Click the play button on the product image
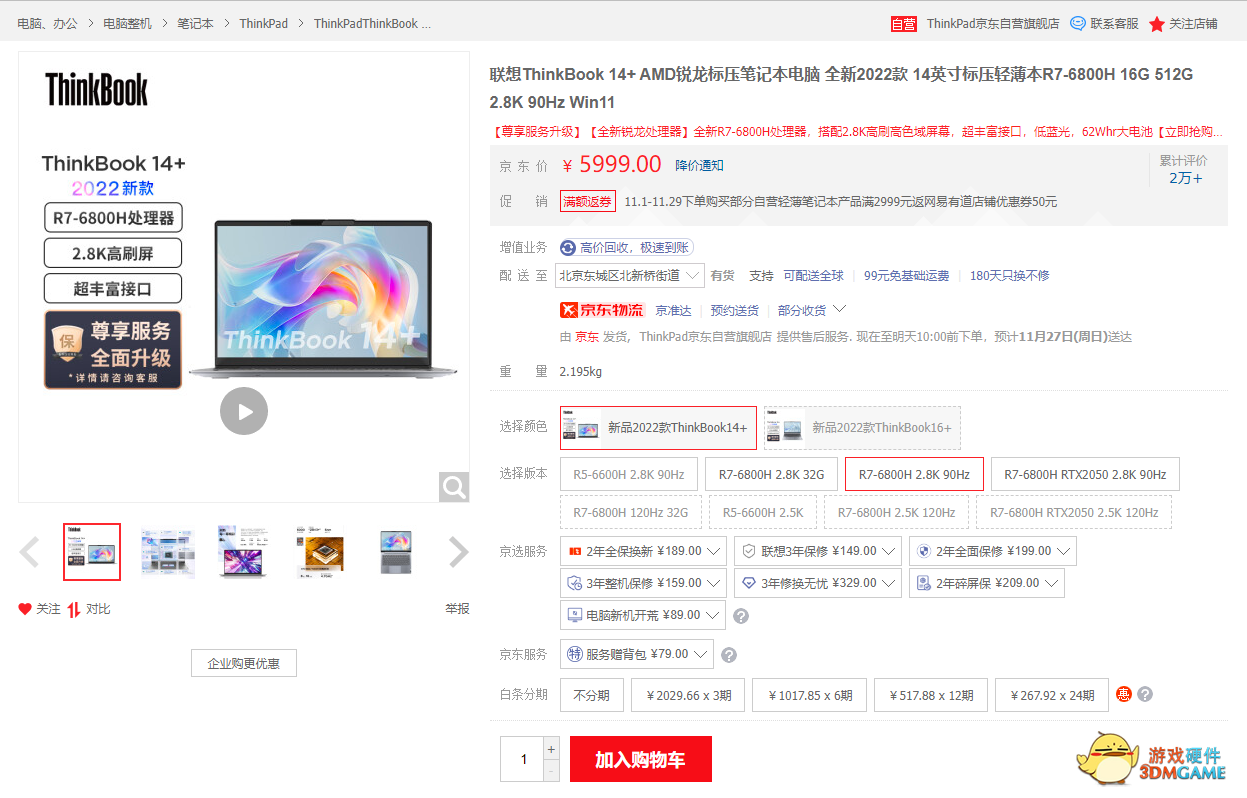The width and height of the screenshot is (1247, 798). click(244, 410)
